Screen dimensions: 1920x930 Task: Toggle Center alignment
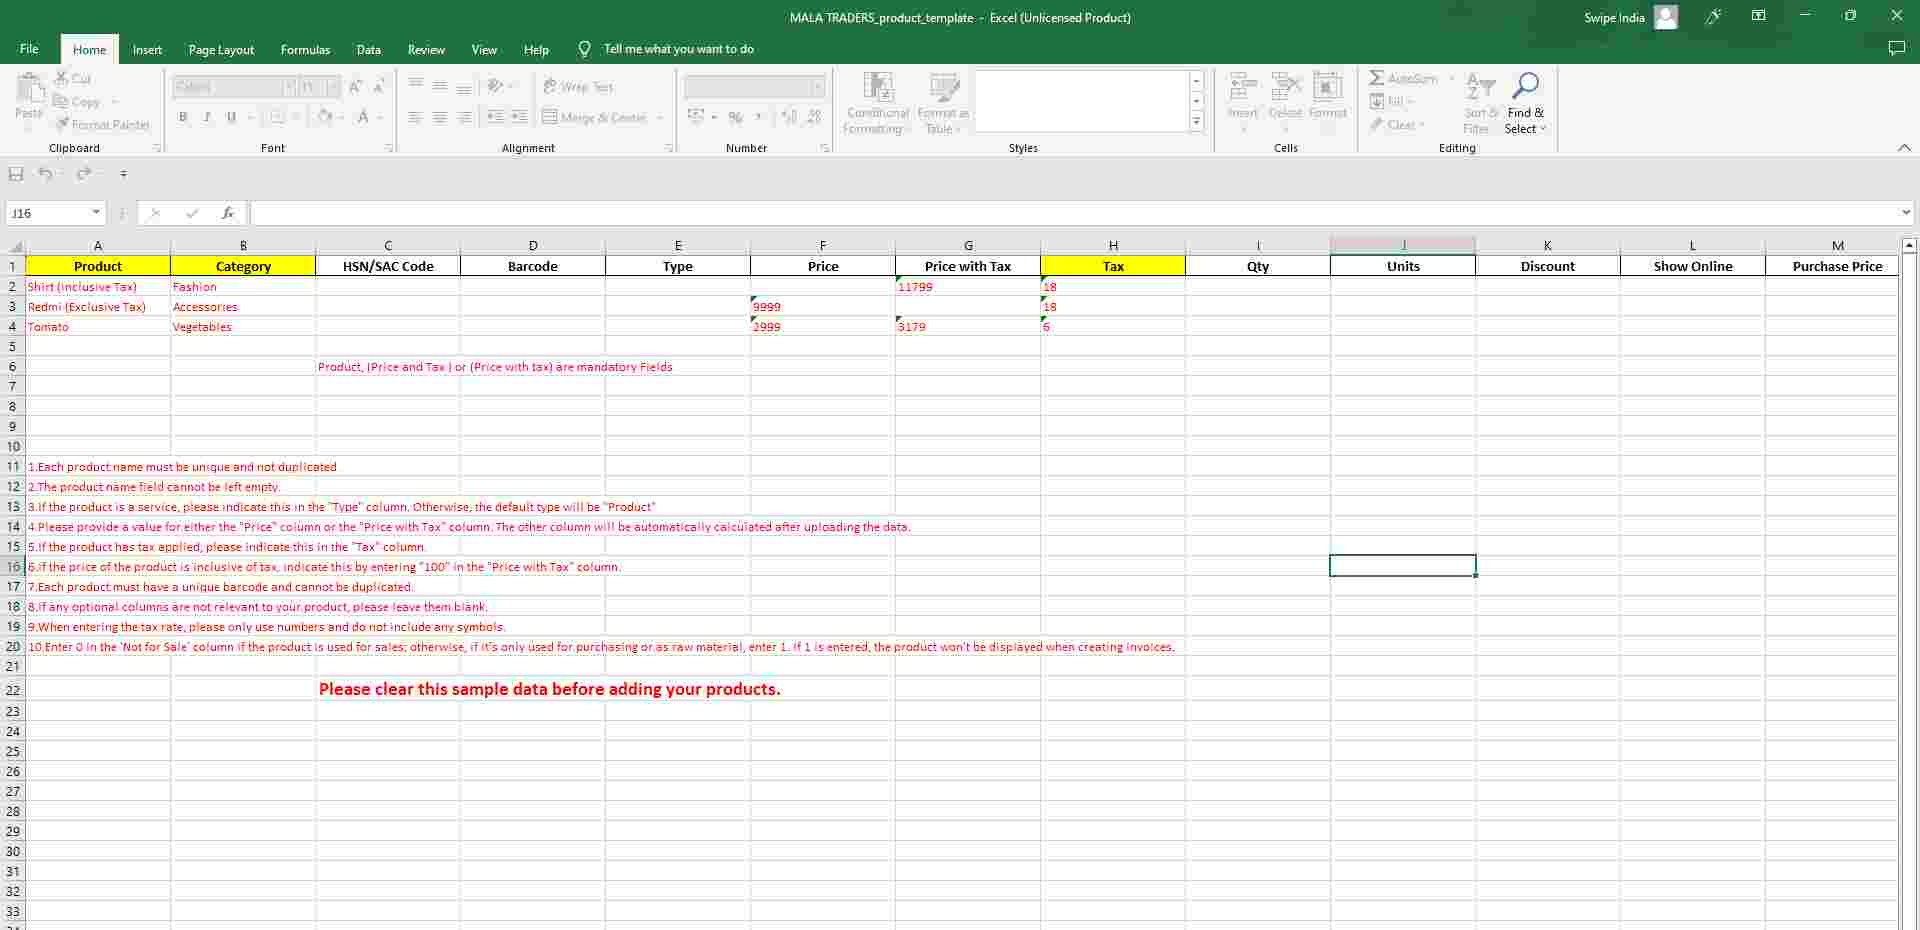439,117
